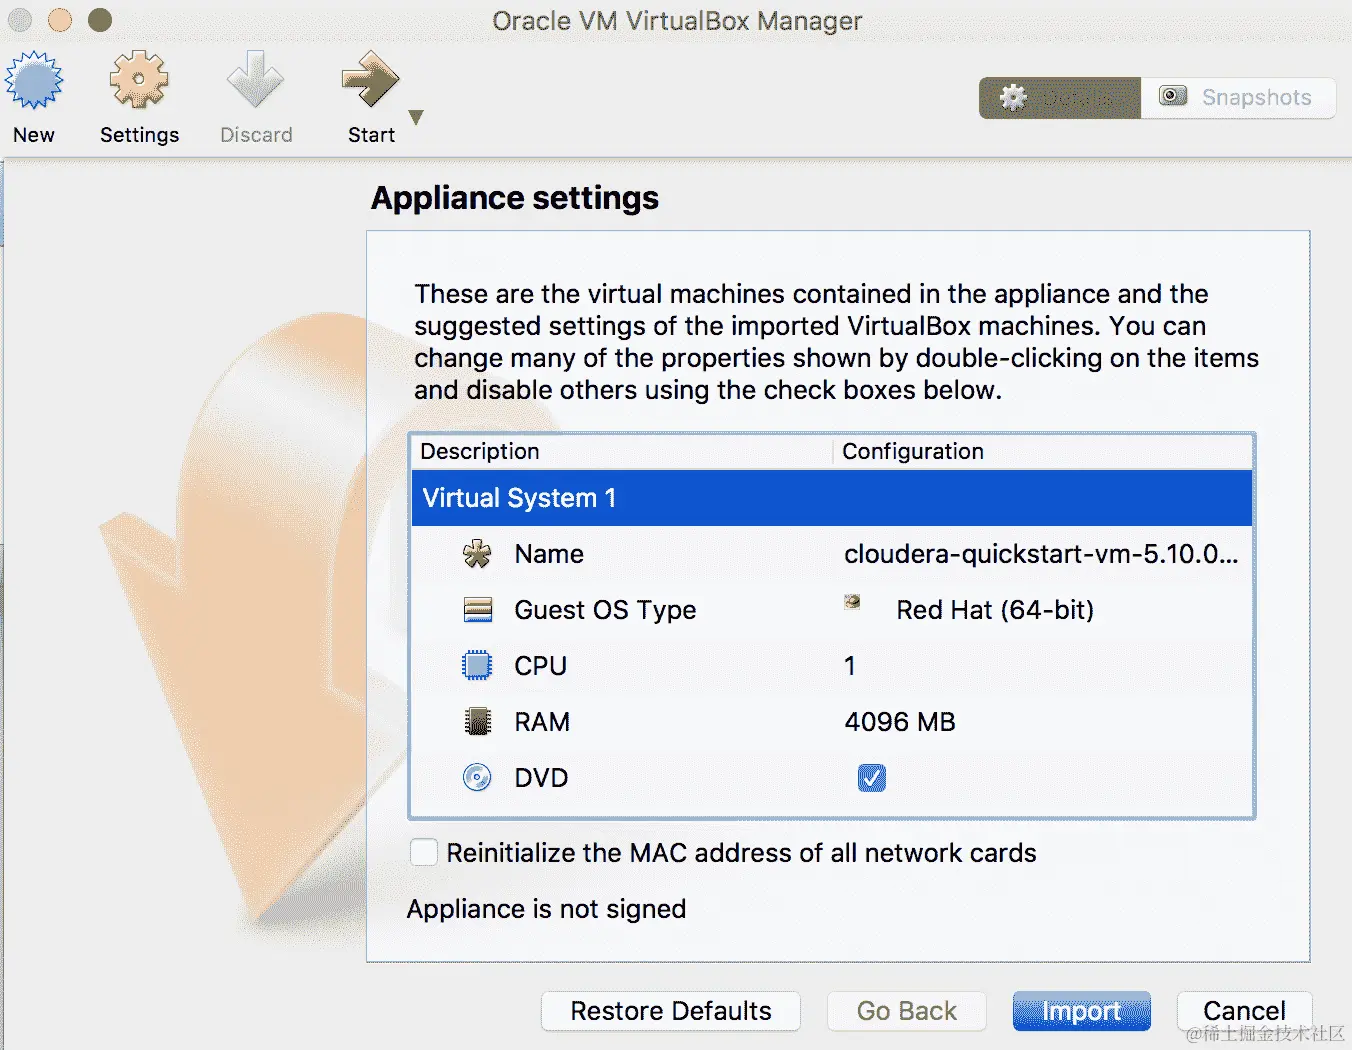
Task: Click the Name row label
Action: pos(549,554)
